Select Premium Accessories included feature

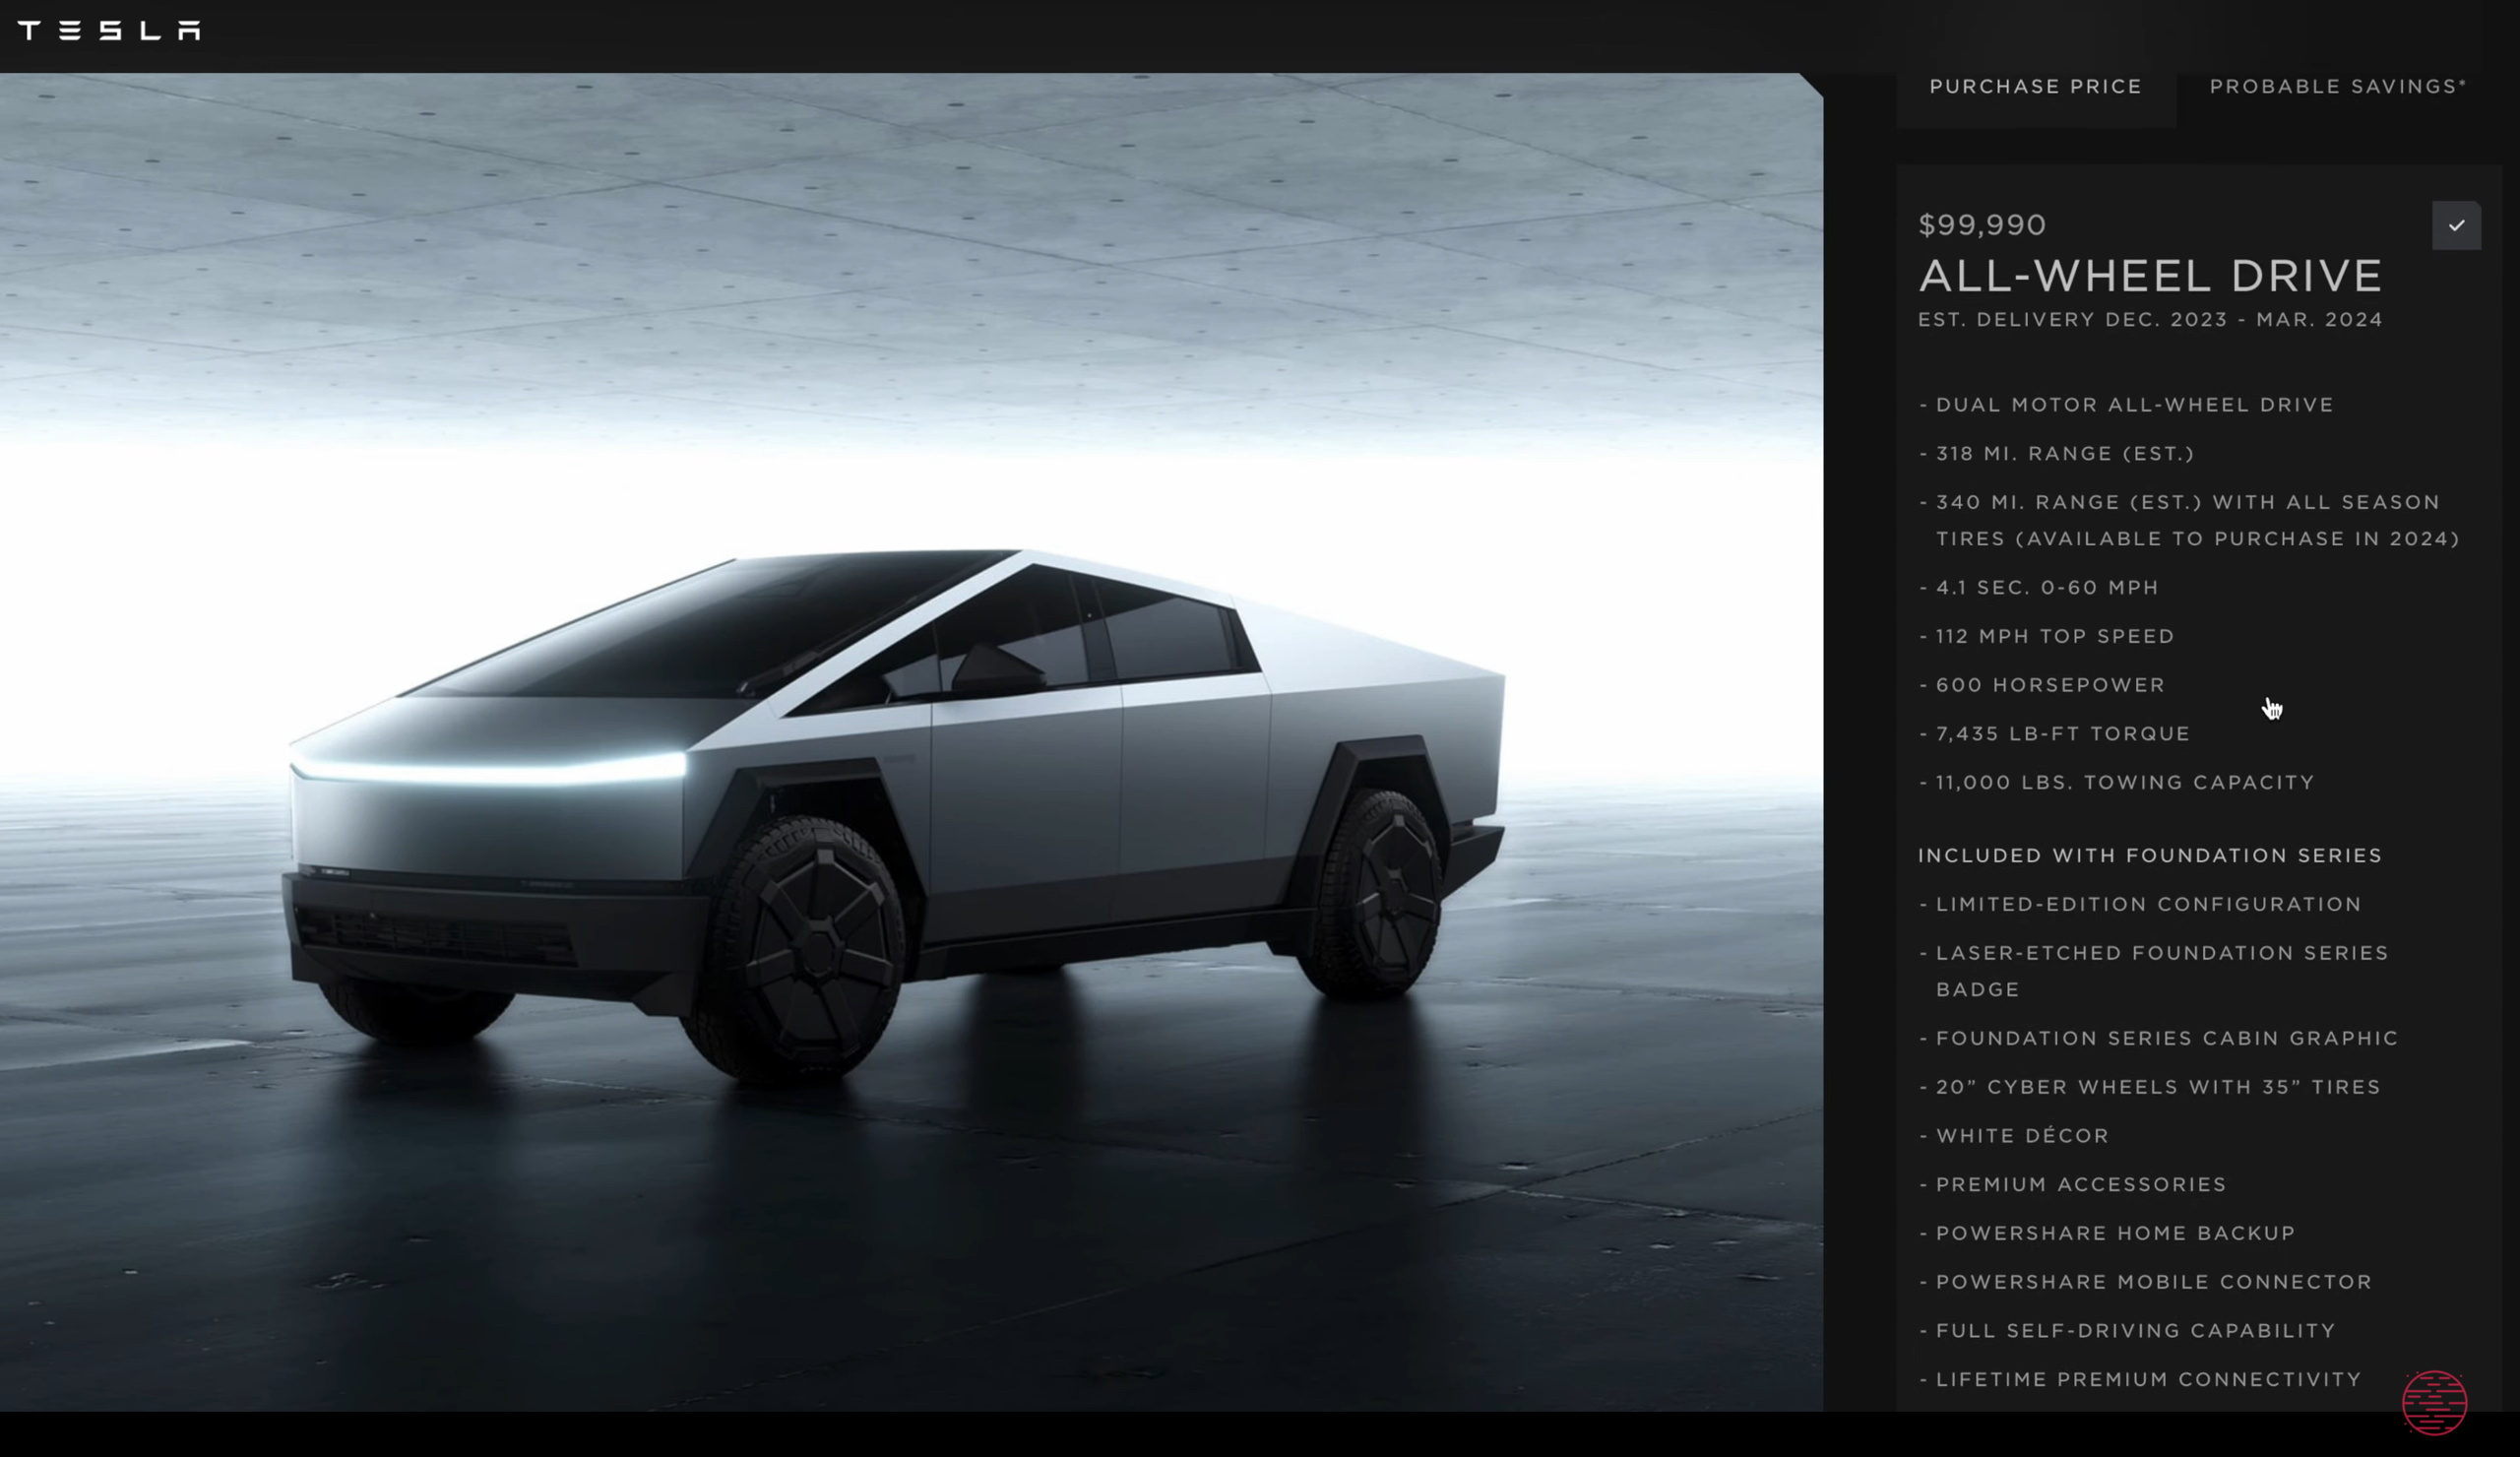coord(2081,1184)
